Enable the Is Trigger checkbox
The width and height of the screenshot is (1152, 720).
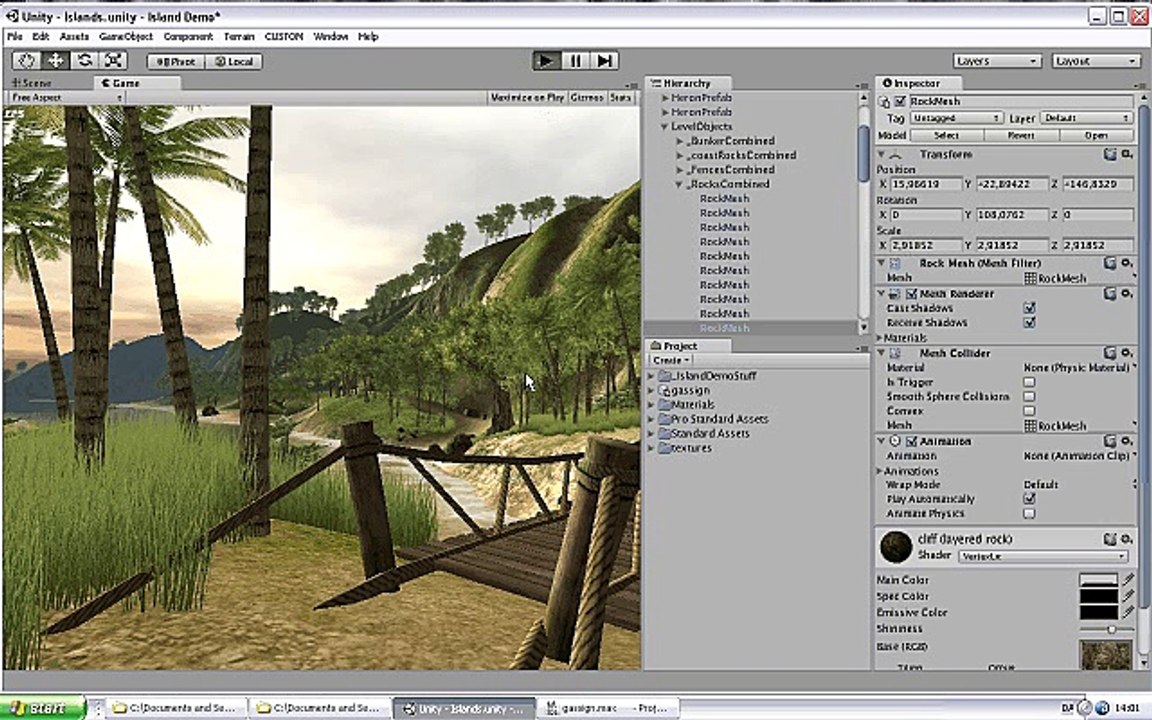[x=1029, y=382]
